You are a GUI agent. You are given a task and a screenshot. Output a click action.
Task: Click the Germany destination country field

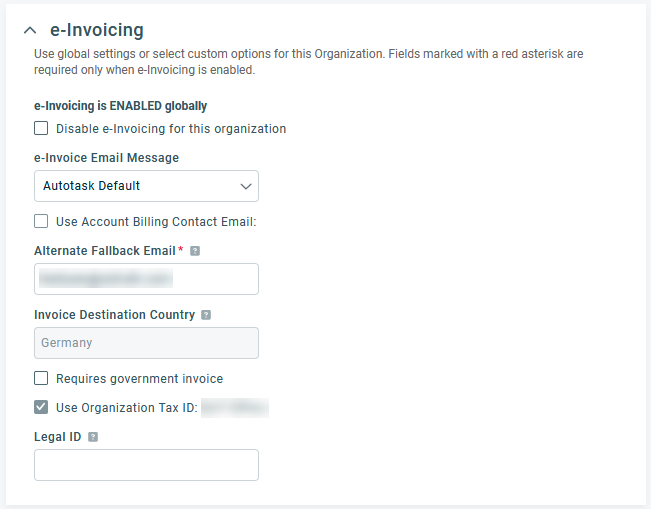point(146,343)
